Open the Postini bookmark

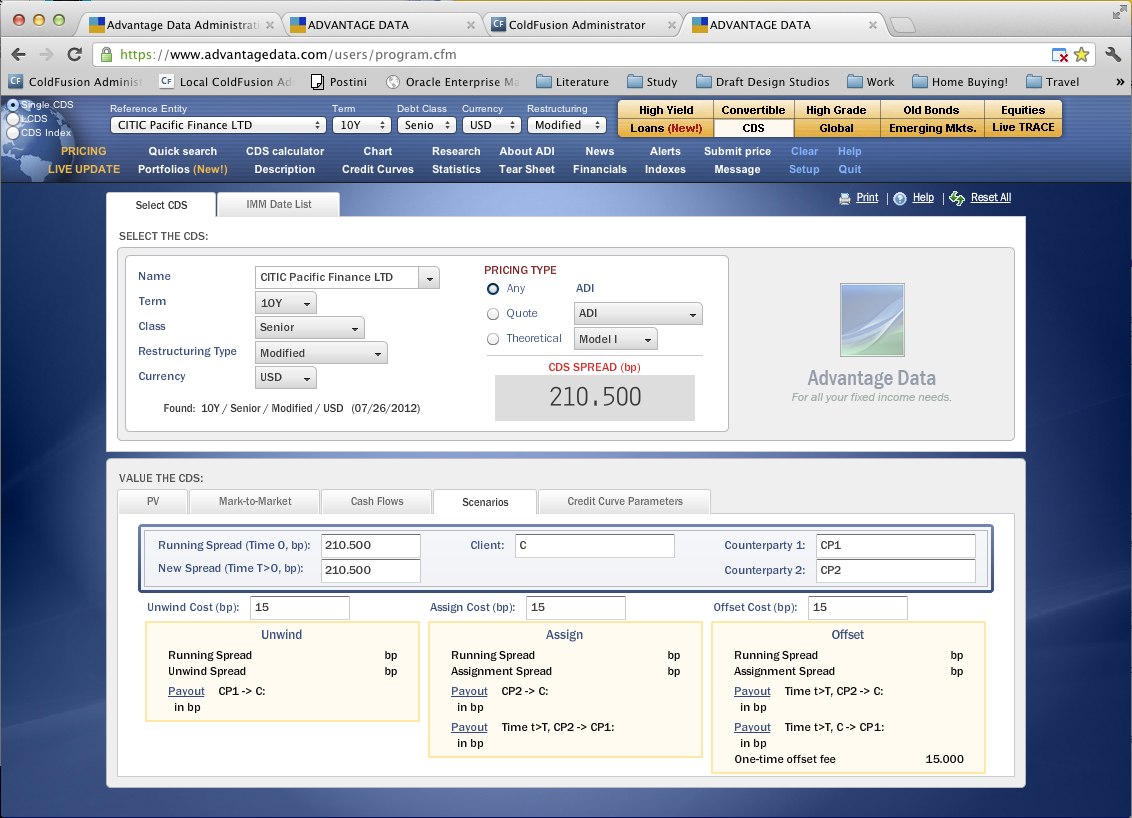339,82
